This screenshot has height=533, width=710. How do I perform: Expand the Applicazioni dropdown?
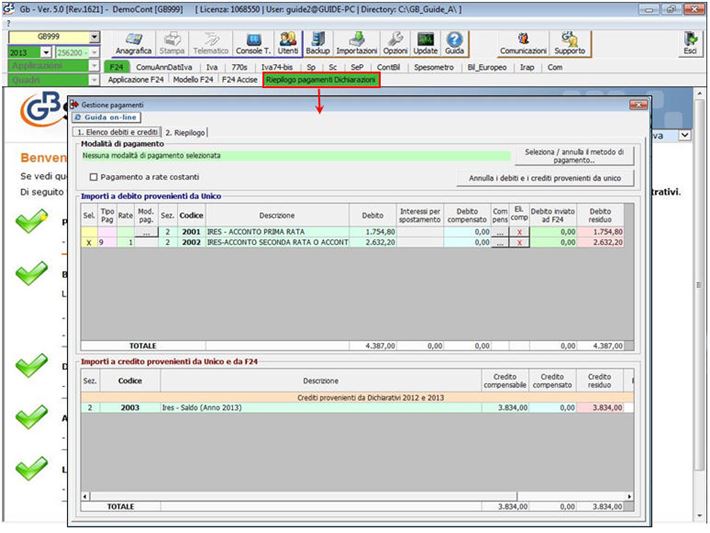tap(94, 66)
